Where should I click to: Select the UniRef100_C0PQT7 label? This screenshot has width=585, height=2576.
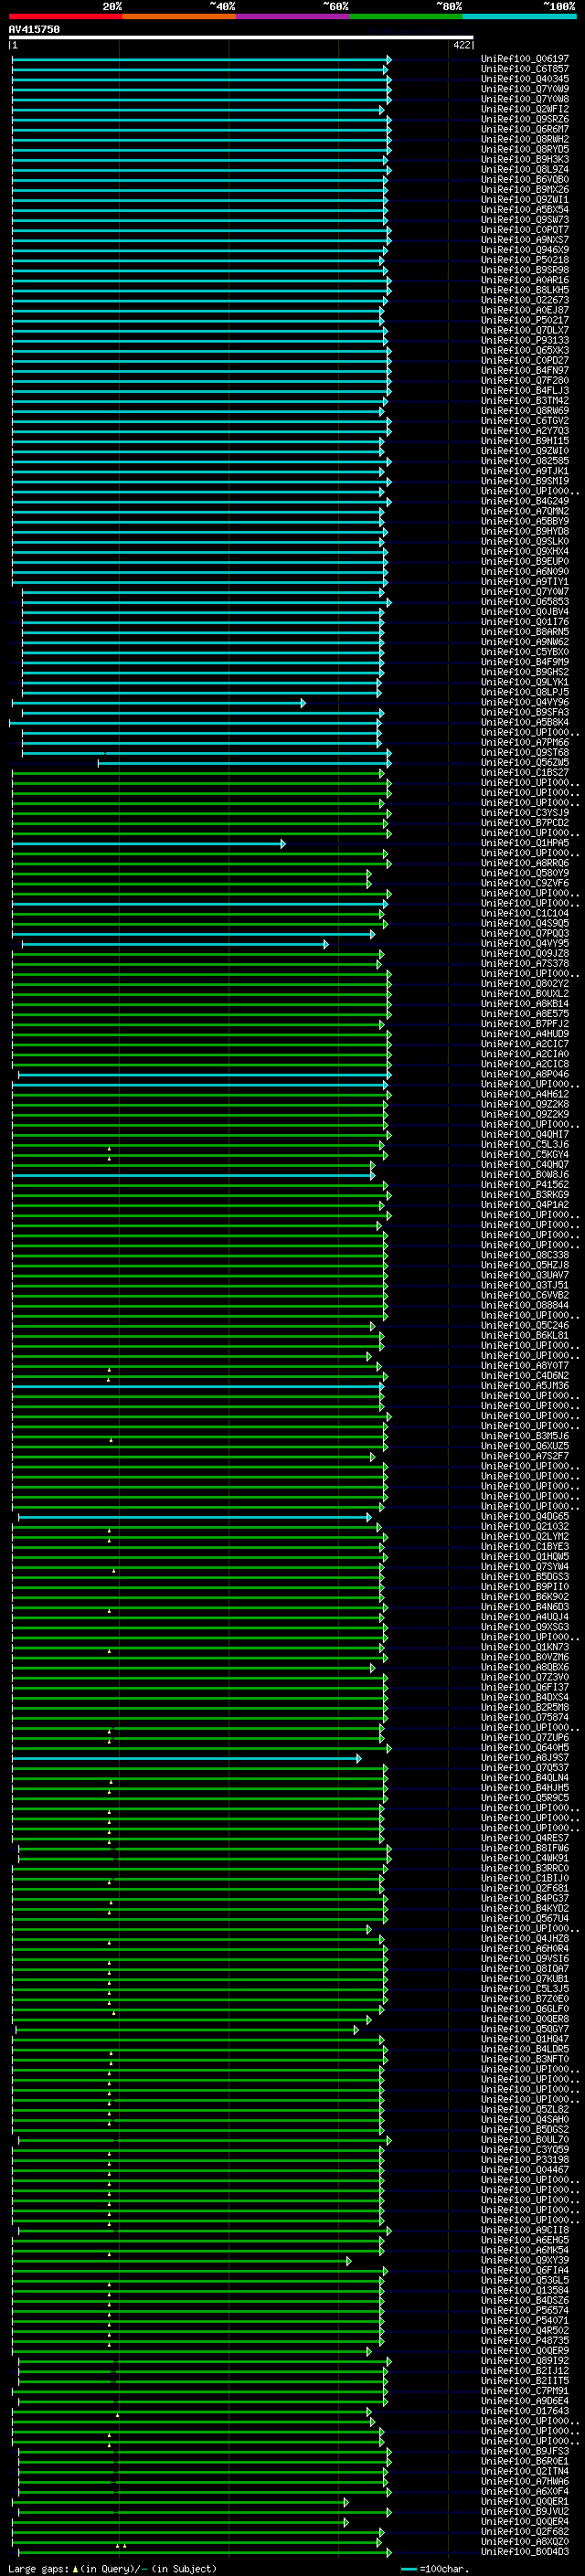click(525, 230)
